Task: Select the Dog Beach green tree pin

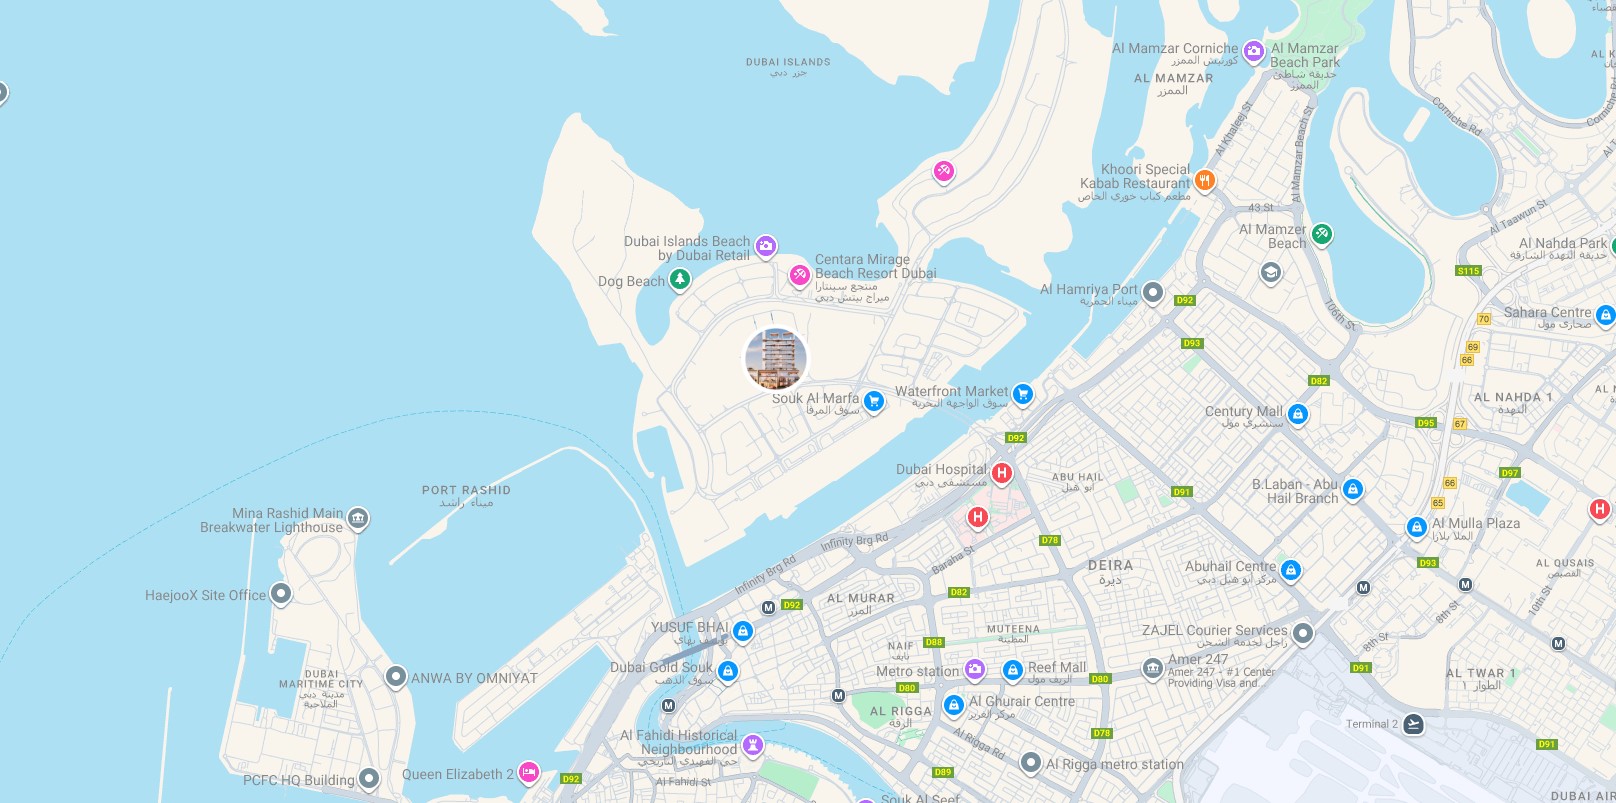Action: 680,279
